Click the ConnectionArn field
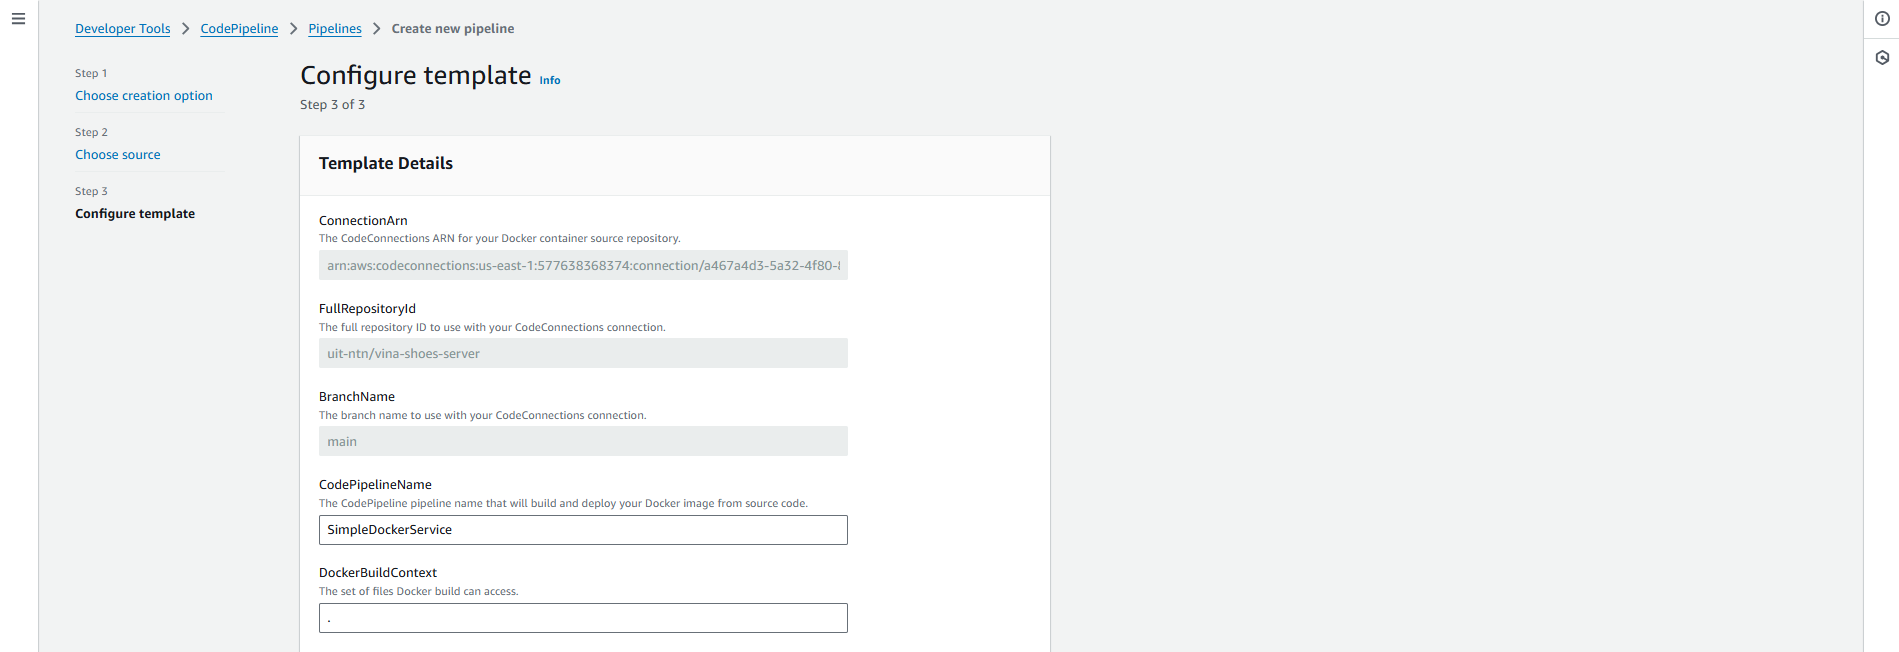The width and height of the screenshot is (1899, 652). tap(582, 265)
